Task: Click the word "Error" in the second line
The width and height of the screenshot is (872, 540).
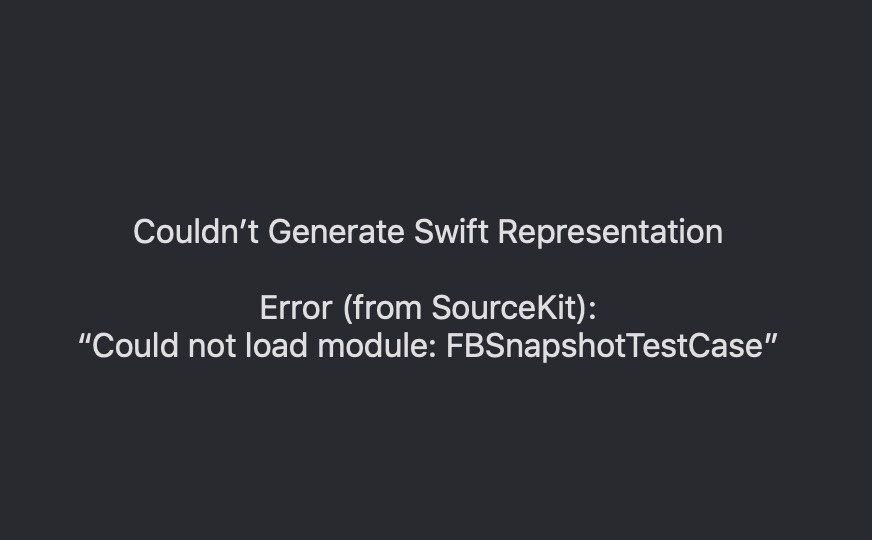Action: point(296,308)
